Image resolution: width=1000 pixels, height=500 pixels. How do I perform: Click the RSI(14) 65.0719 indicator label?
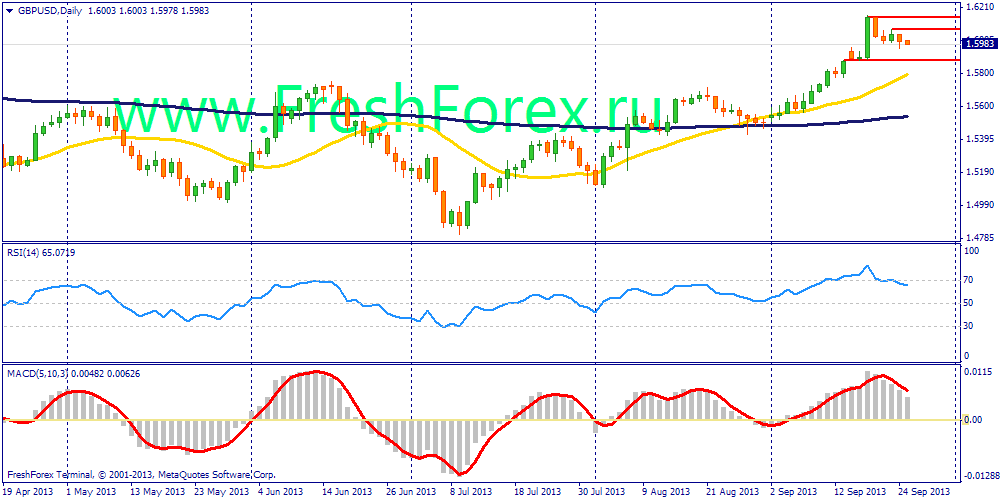(x=41, y=254)
